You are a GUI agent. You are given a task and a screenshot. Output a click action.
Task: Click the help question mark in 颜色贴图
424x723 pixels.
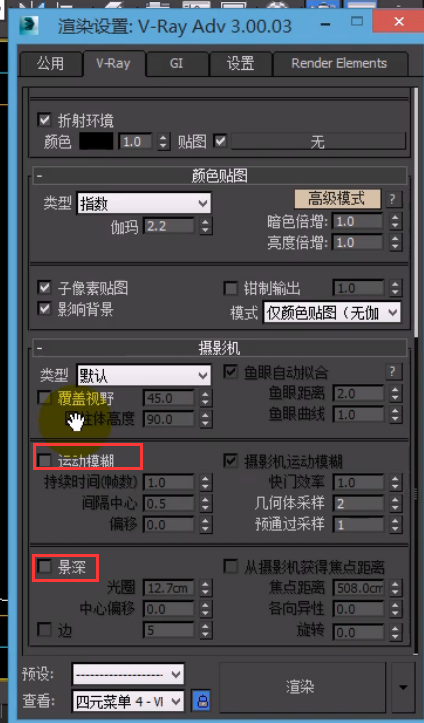click(392, 199)
